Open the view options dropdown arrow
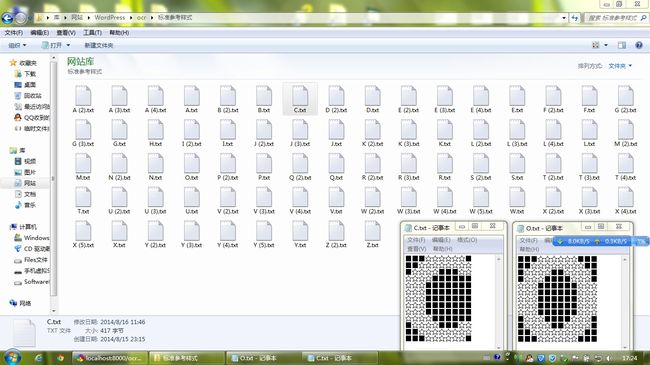The width and height of the screenshot is (650, 365). (x=606, y=45)
